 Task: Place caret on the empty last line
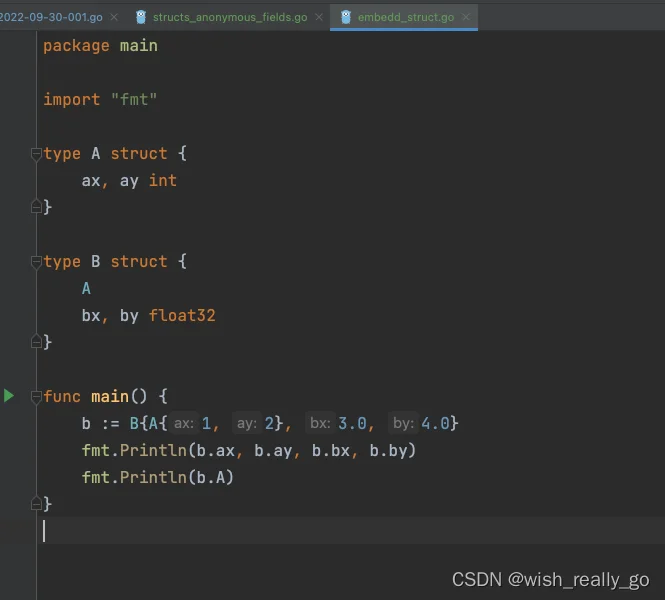click(x=351, y=531)
